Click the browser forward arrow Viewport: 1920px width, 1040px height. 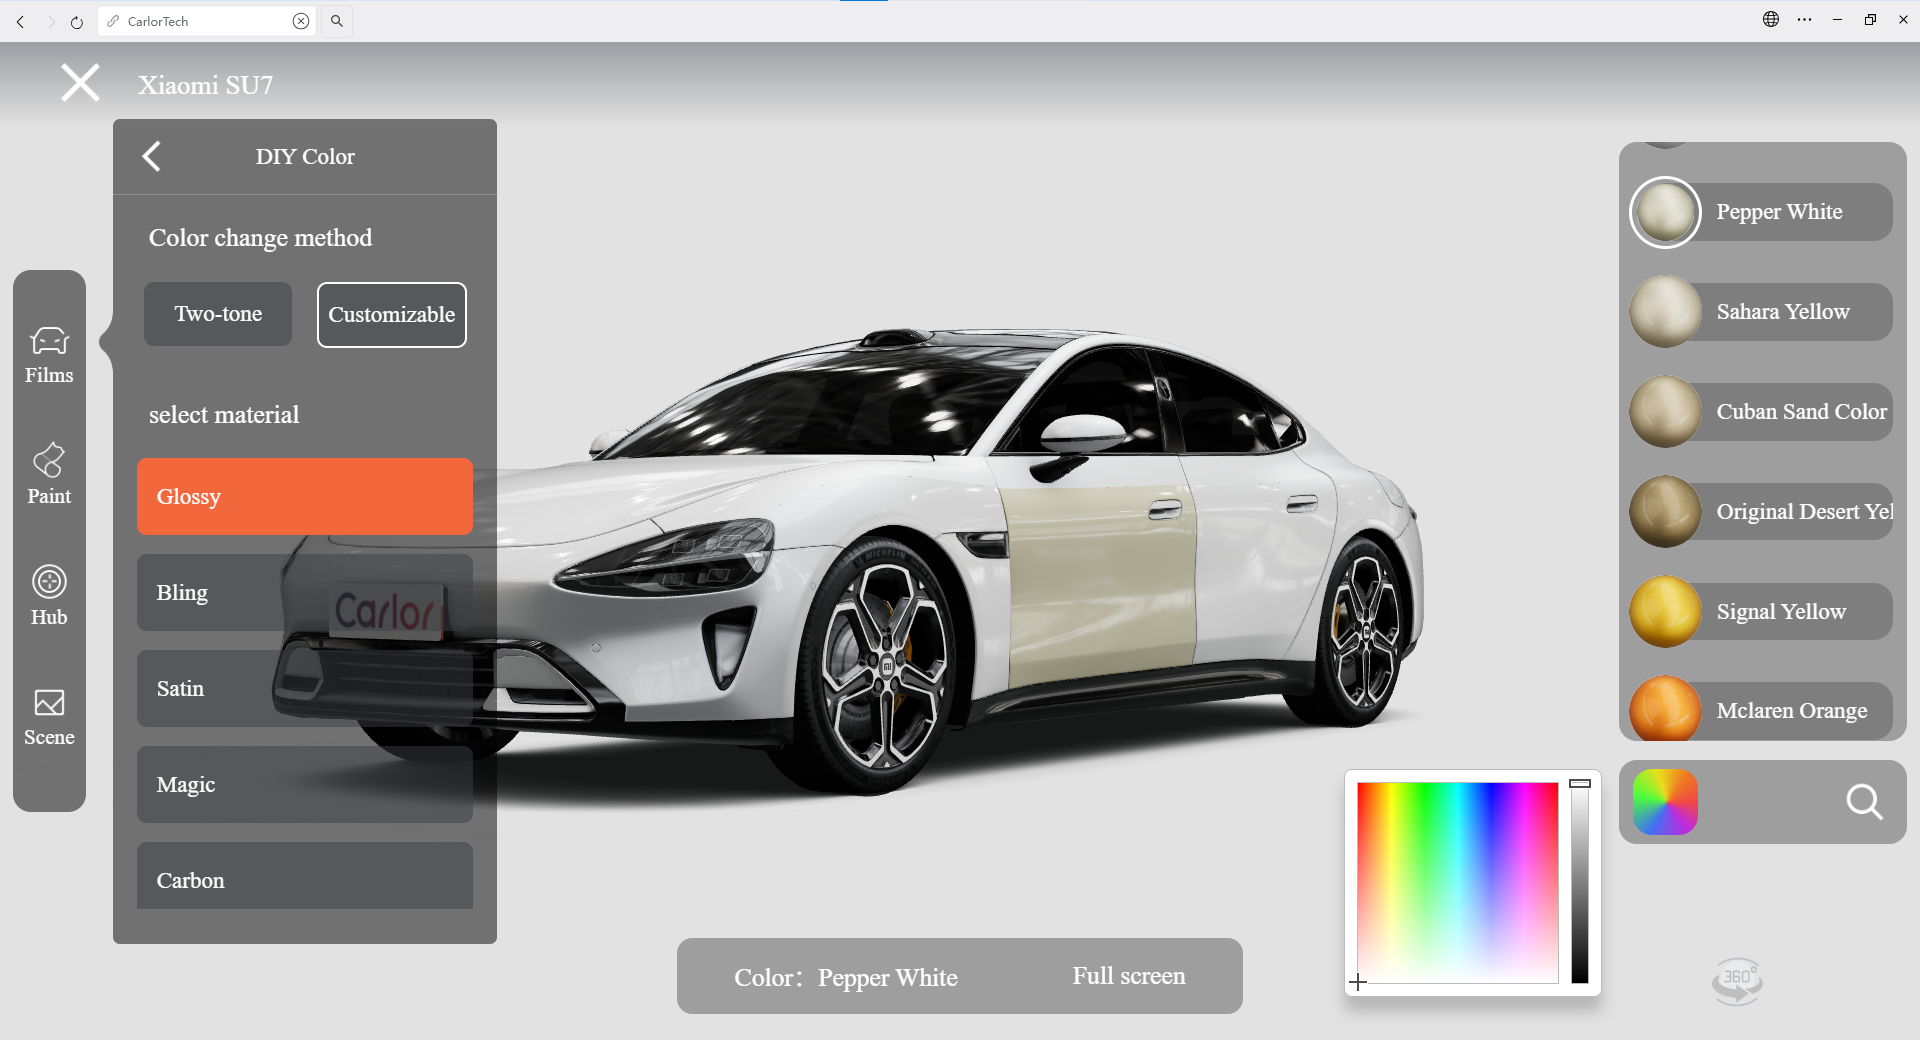coord(50,21)
